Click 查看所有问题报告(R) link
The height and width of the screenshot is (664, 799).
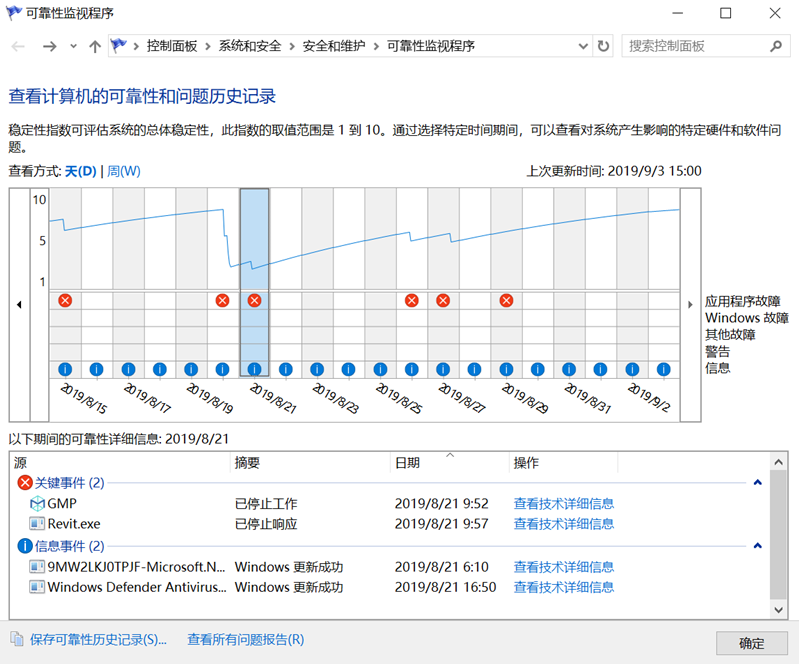point(246,640)
